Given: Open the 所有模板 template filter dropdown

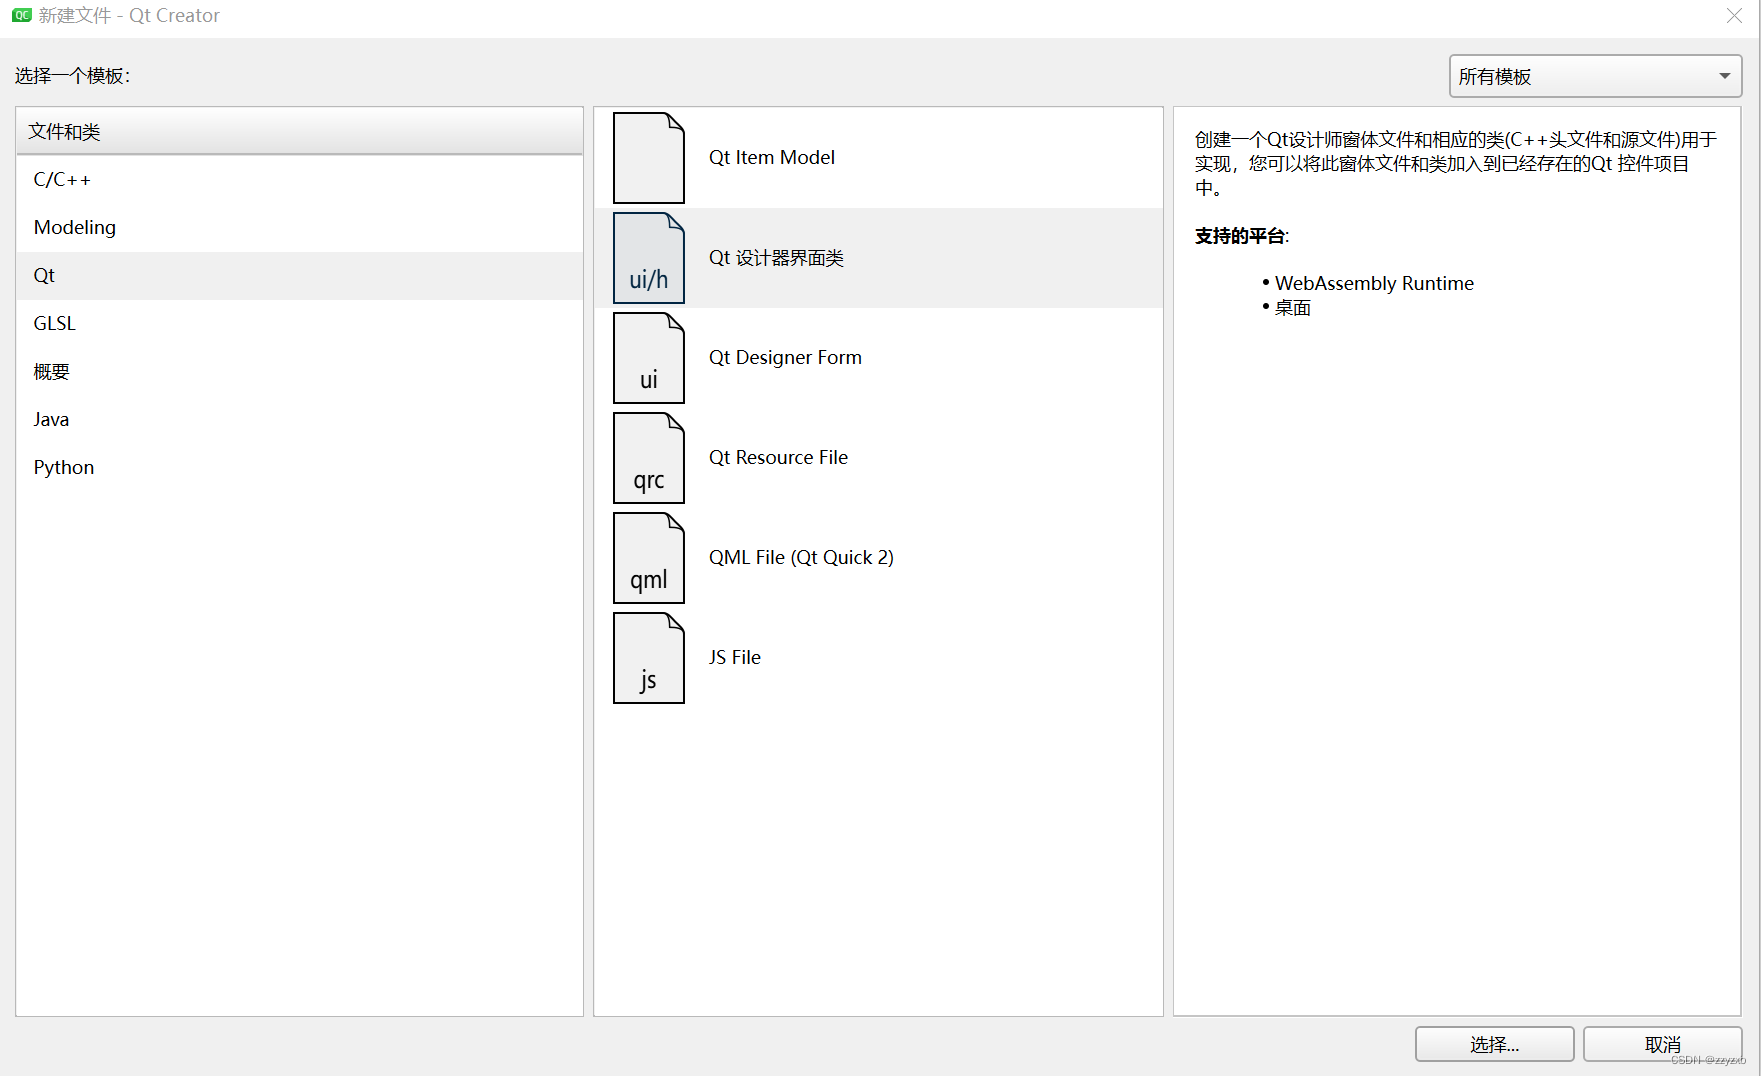Looking at the screenshot, I should point(1595,76).
